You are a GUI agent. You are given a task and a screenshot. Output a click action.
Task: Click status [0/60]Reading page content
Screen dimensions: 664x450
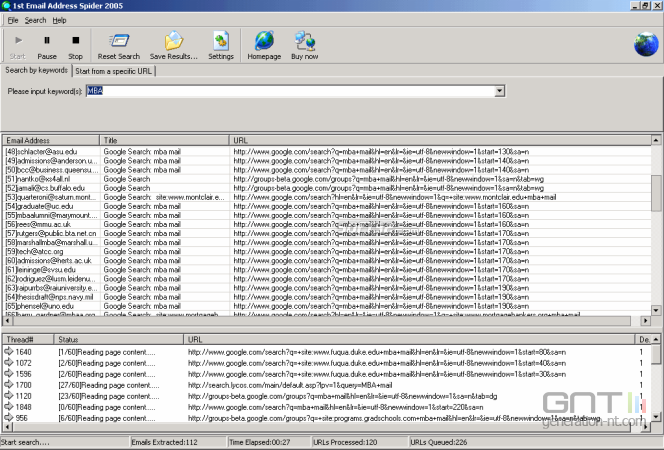107,407
